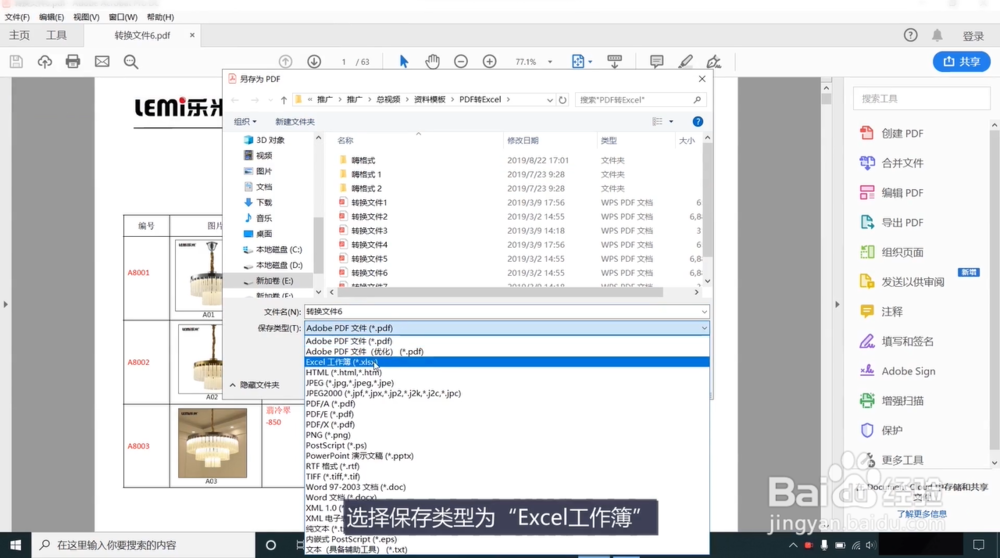Select the highlighter pen tool
This screenshot has height=558, width=1000.
[685, 61]
